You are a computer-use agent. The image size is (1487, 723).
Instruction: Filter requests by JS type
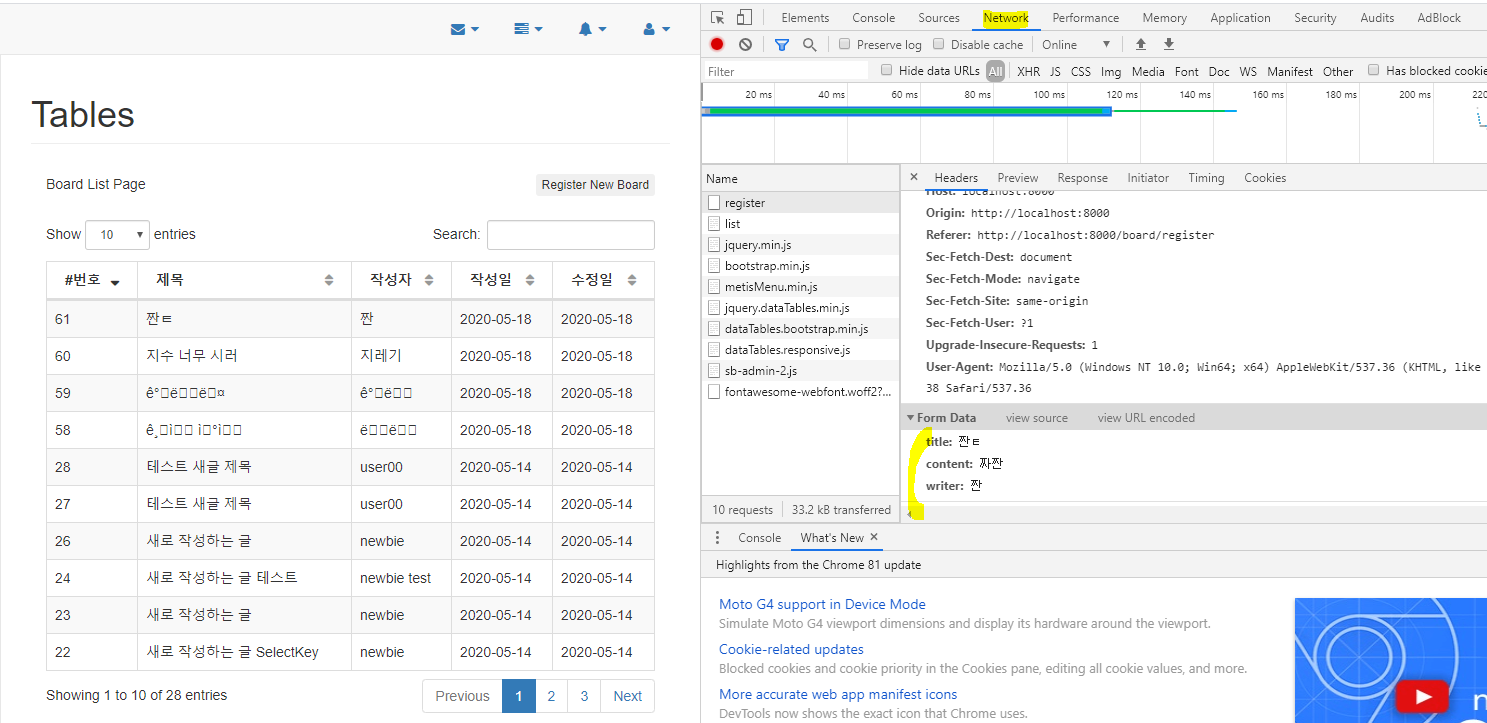pyautogui.click(x=1055, y=71)
